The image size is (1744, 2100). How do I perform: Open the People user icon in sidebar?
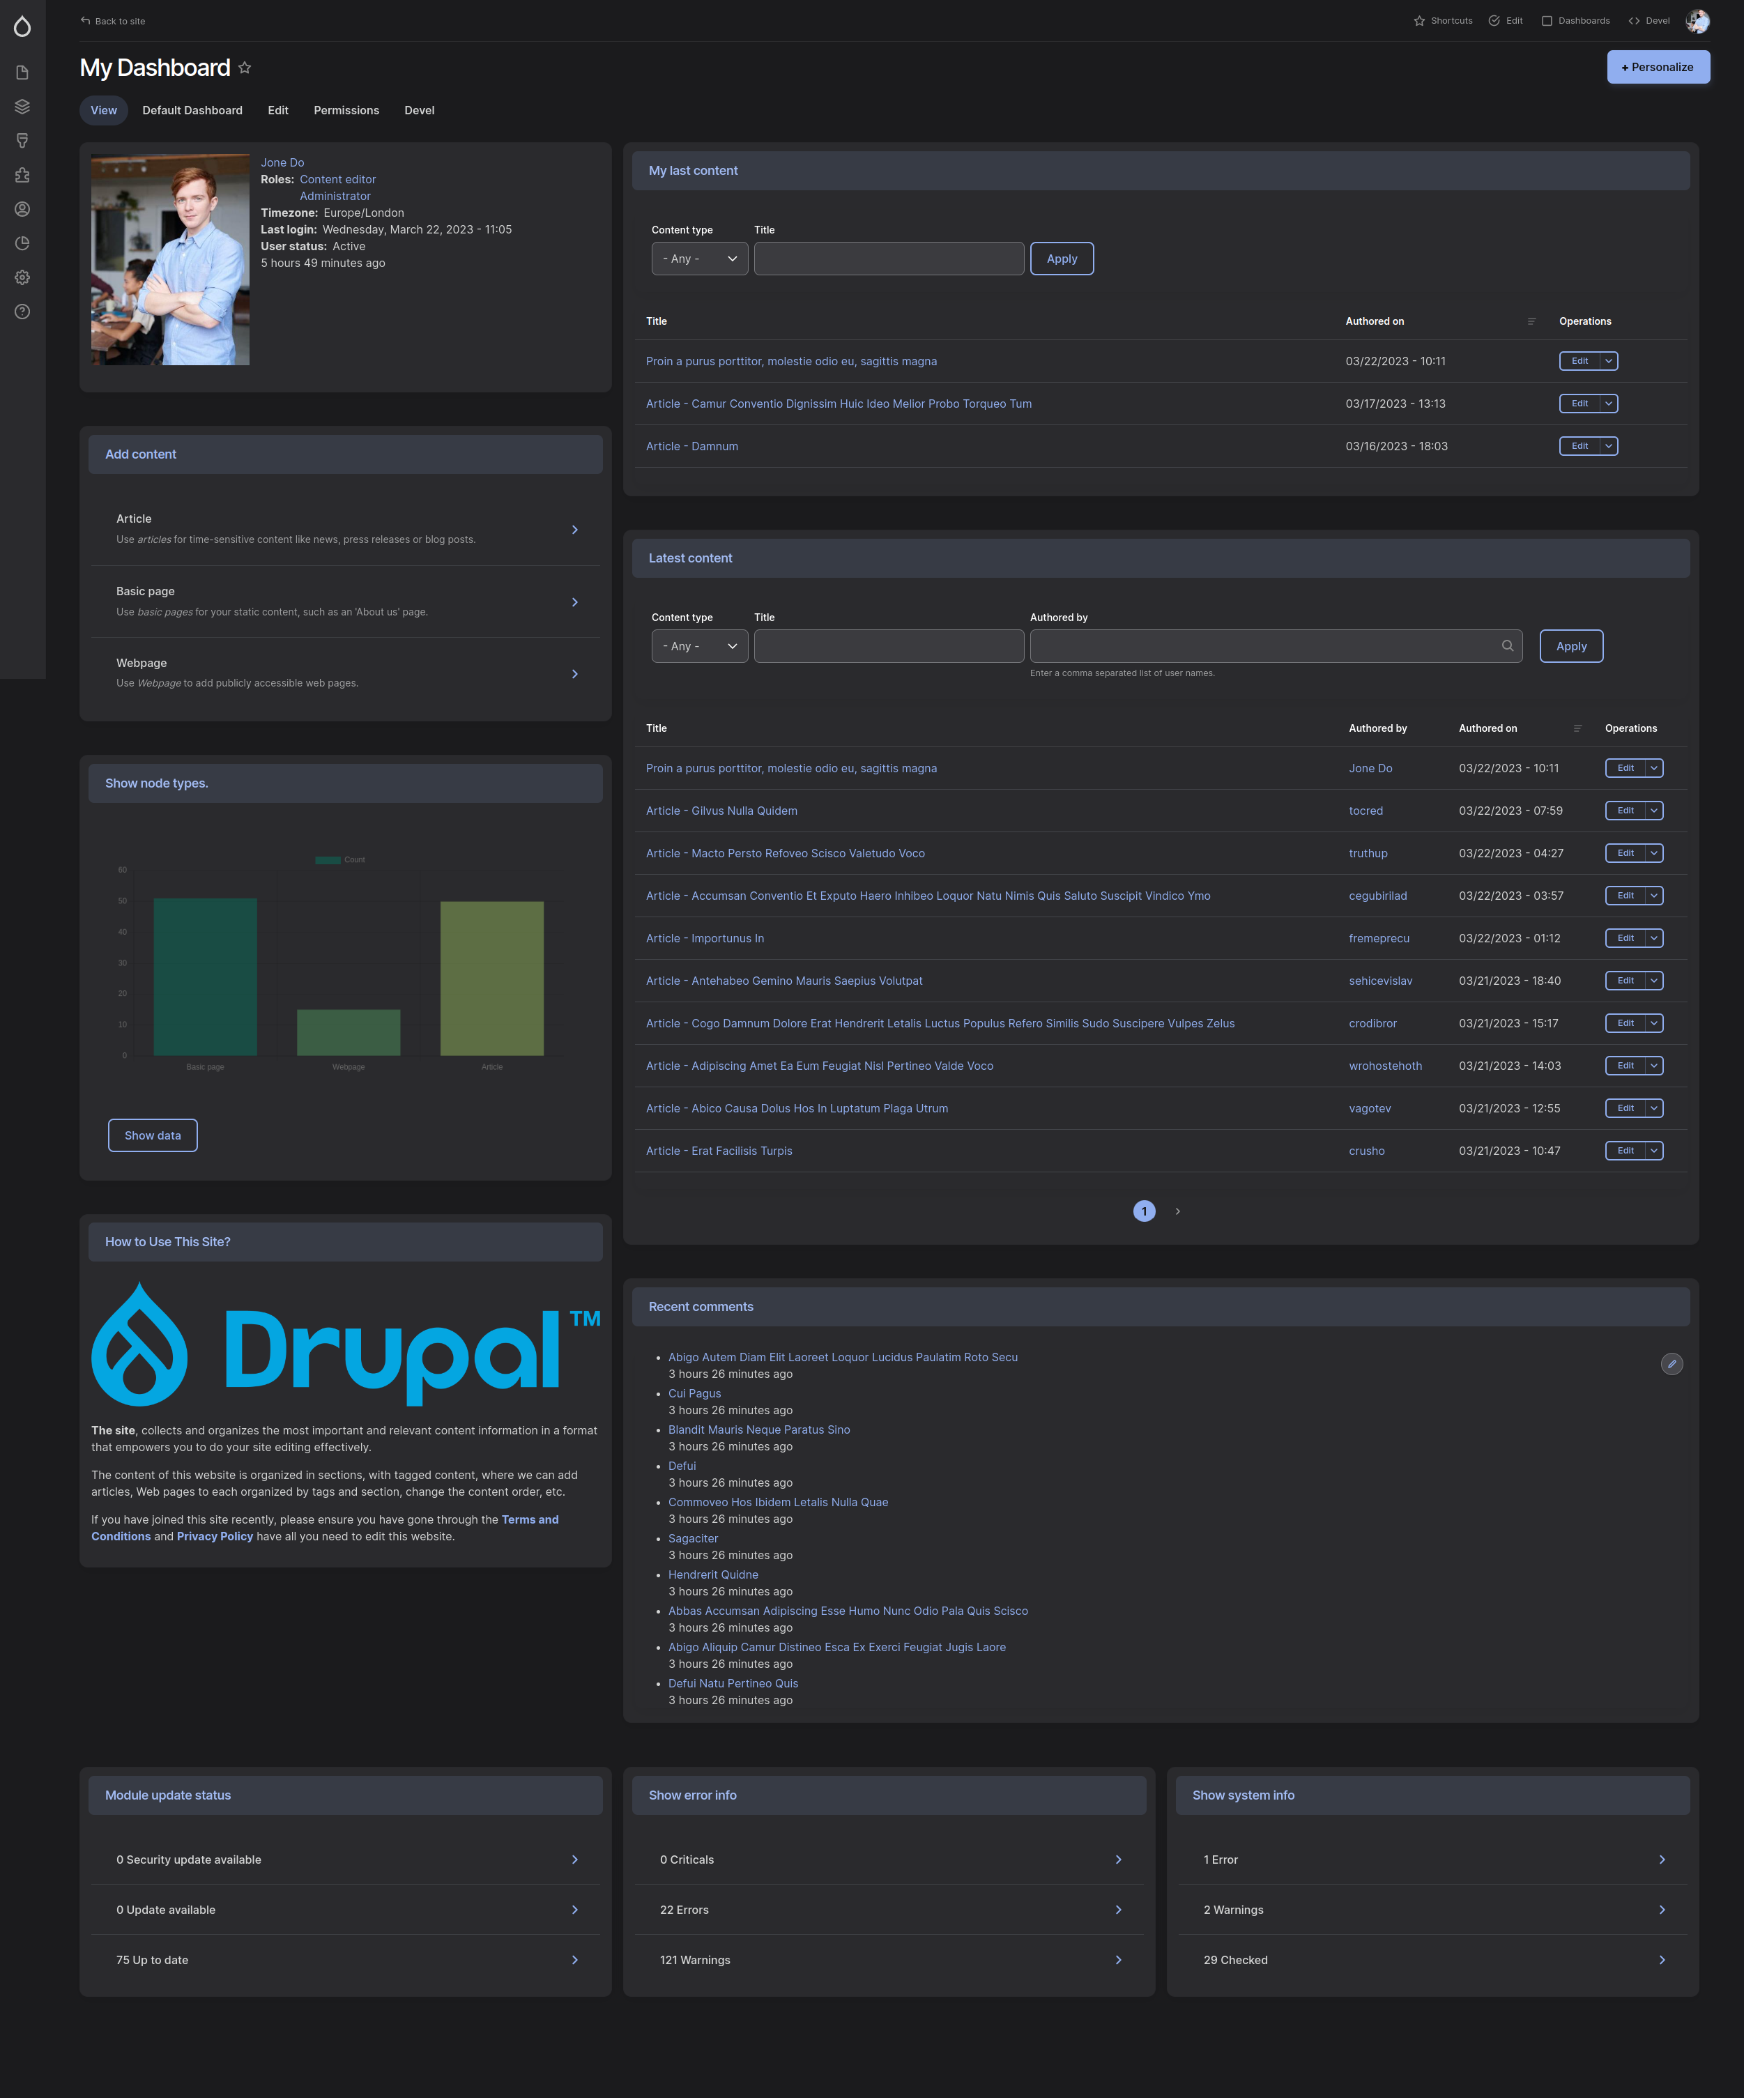[x=22, y=209]
